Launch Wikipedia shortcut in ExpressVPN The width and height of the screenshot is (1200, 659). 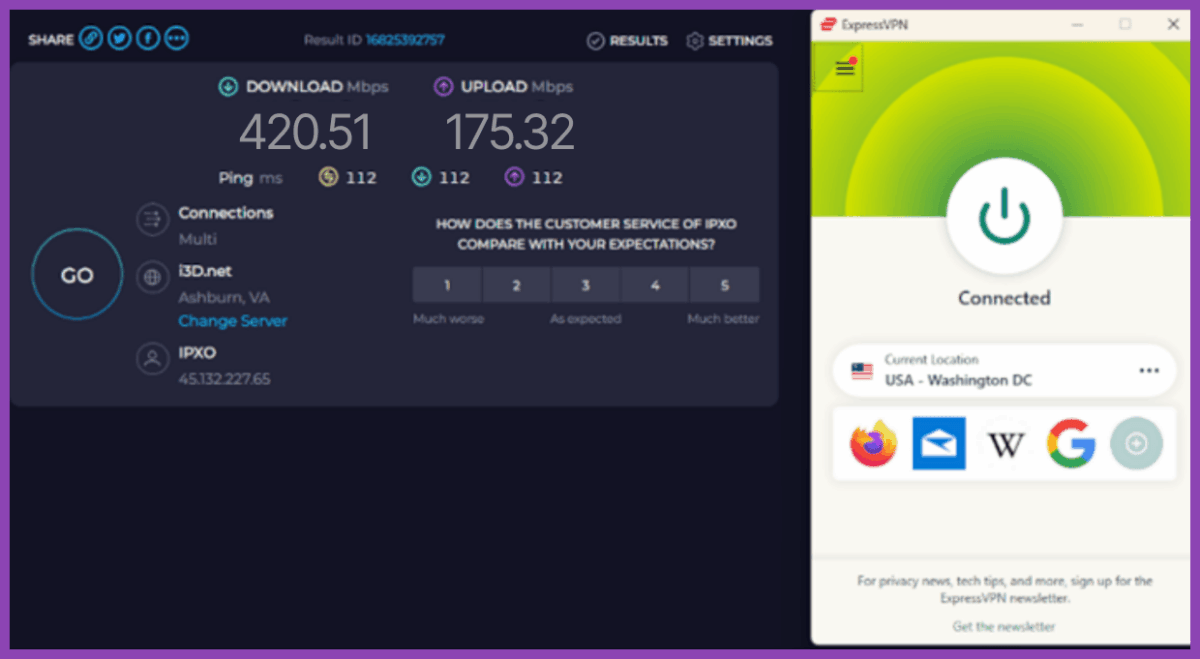pos(1005,443)
